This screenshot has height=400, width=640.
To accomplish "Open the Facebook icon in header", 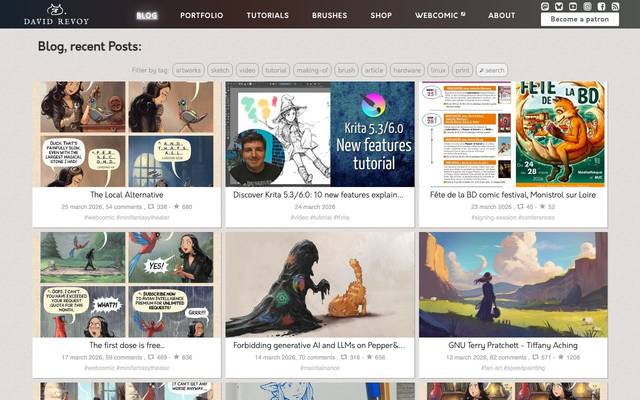I will click(601, 6).
